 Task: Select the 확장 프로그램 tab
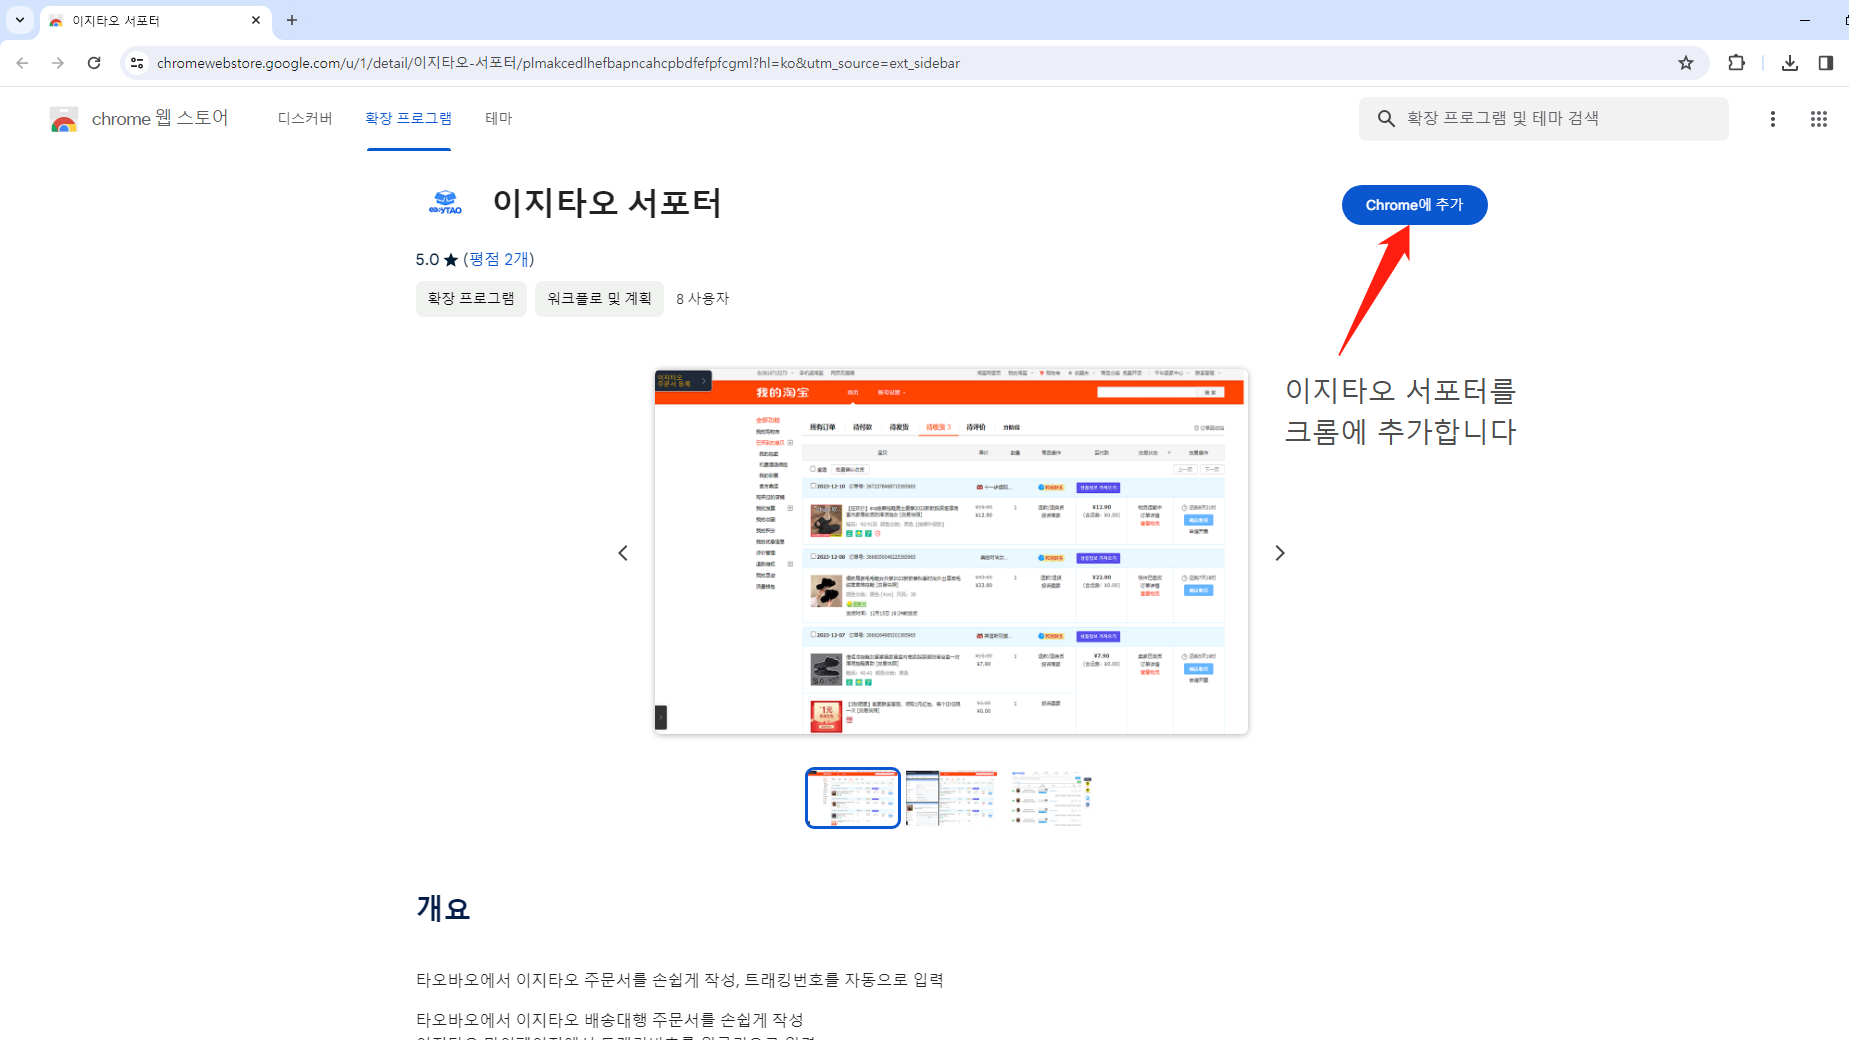408,118
